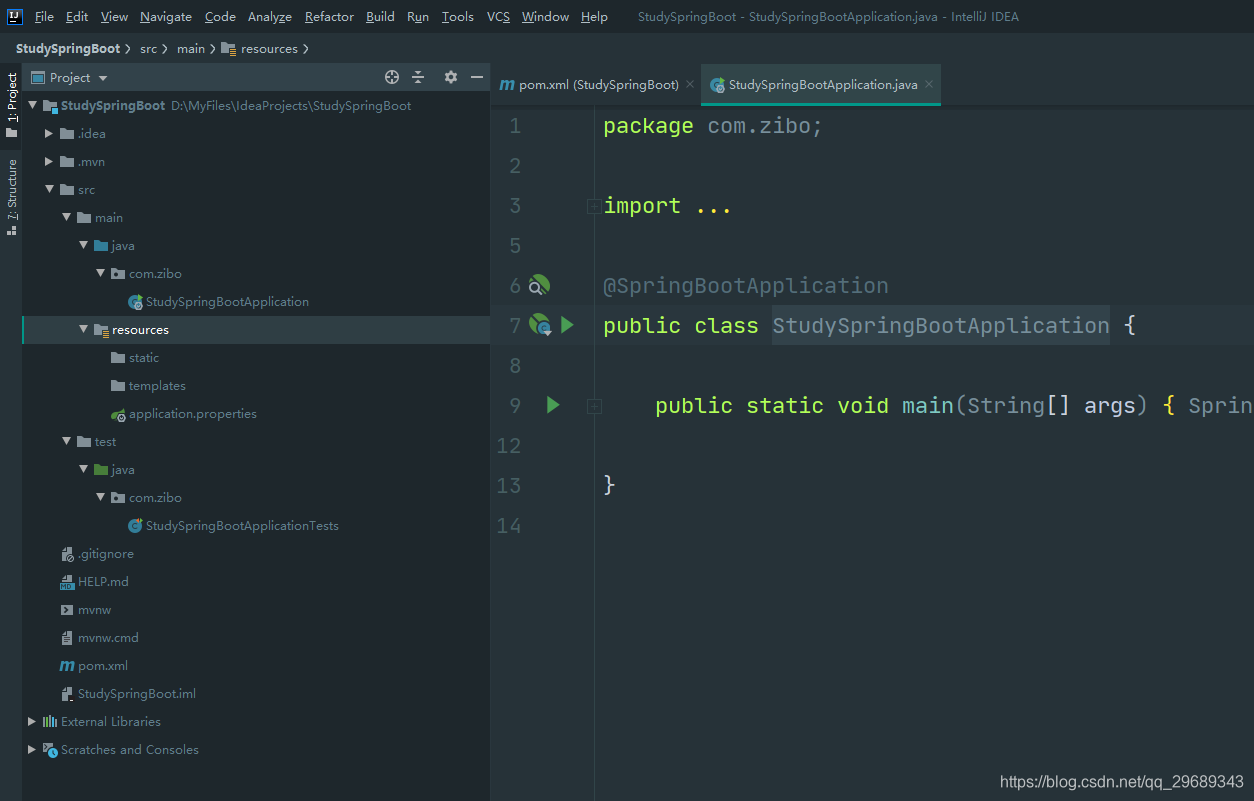
Task: Open the File menu
Action: coord(44,16)
